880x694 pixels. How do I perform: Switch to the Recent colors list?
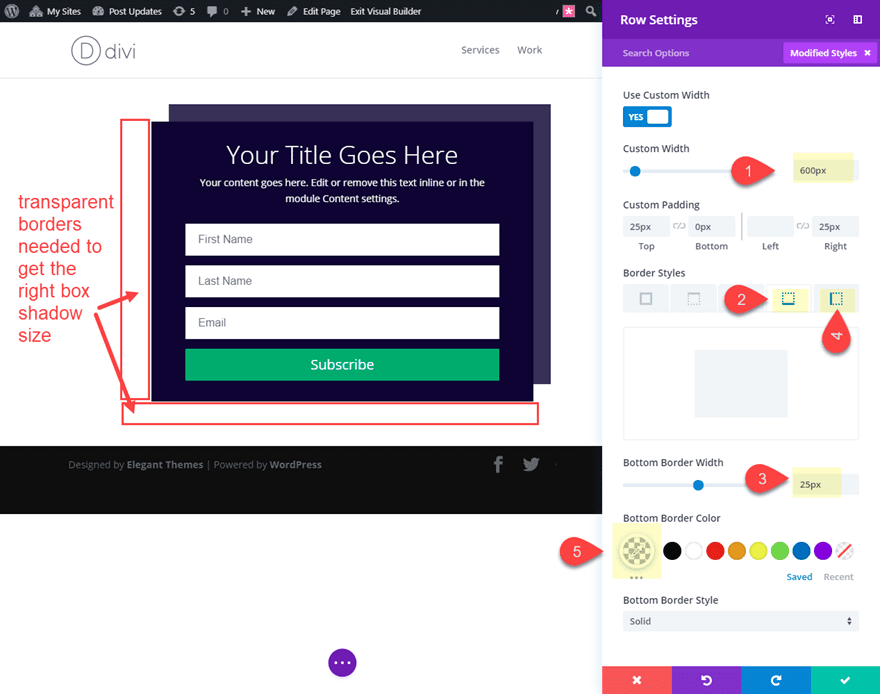[x=838, y=577]
